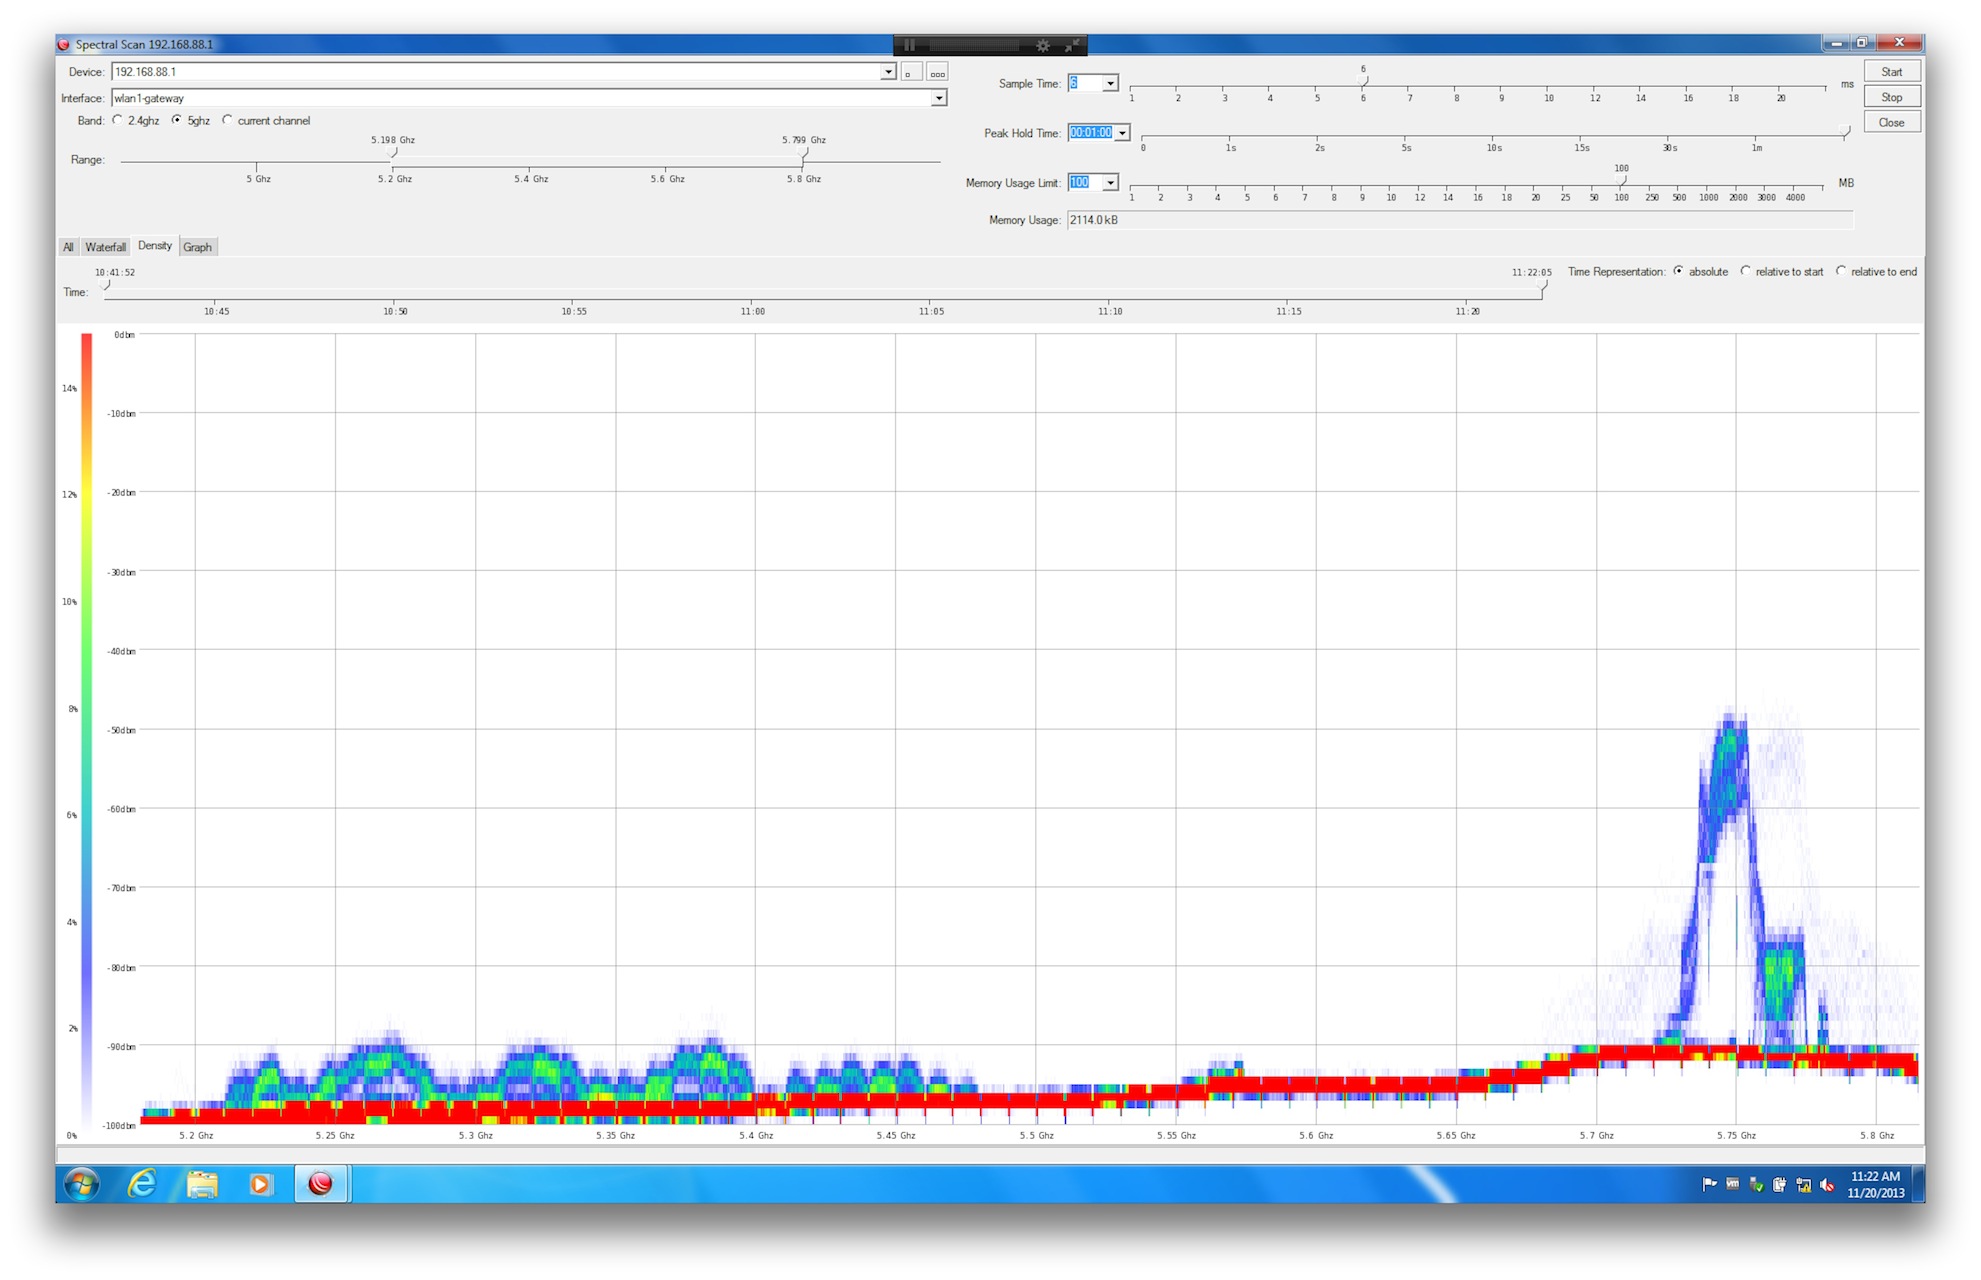Open the Sample Time dropdown
This screenshot has height=1280, width=1981.
pyautogui.click(x=1110, y=84)
